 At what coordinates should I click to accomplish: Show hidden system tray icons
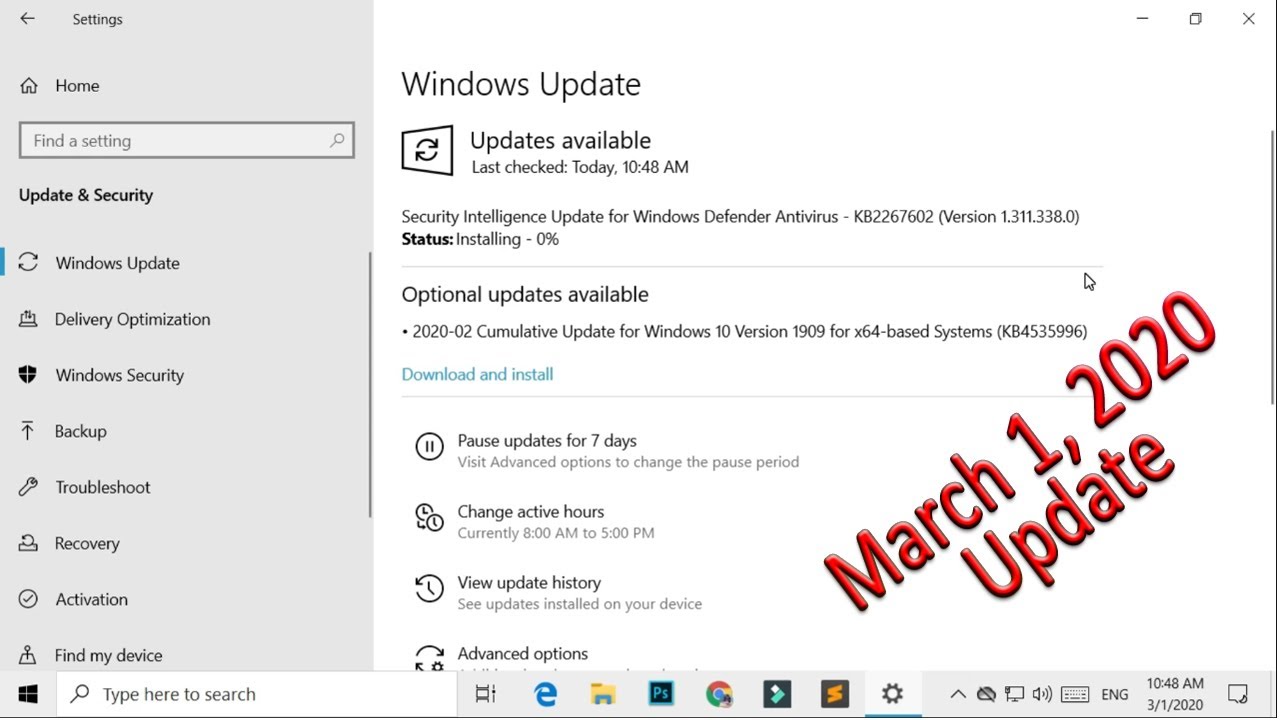coord(958,694)
